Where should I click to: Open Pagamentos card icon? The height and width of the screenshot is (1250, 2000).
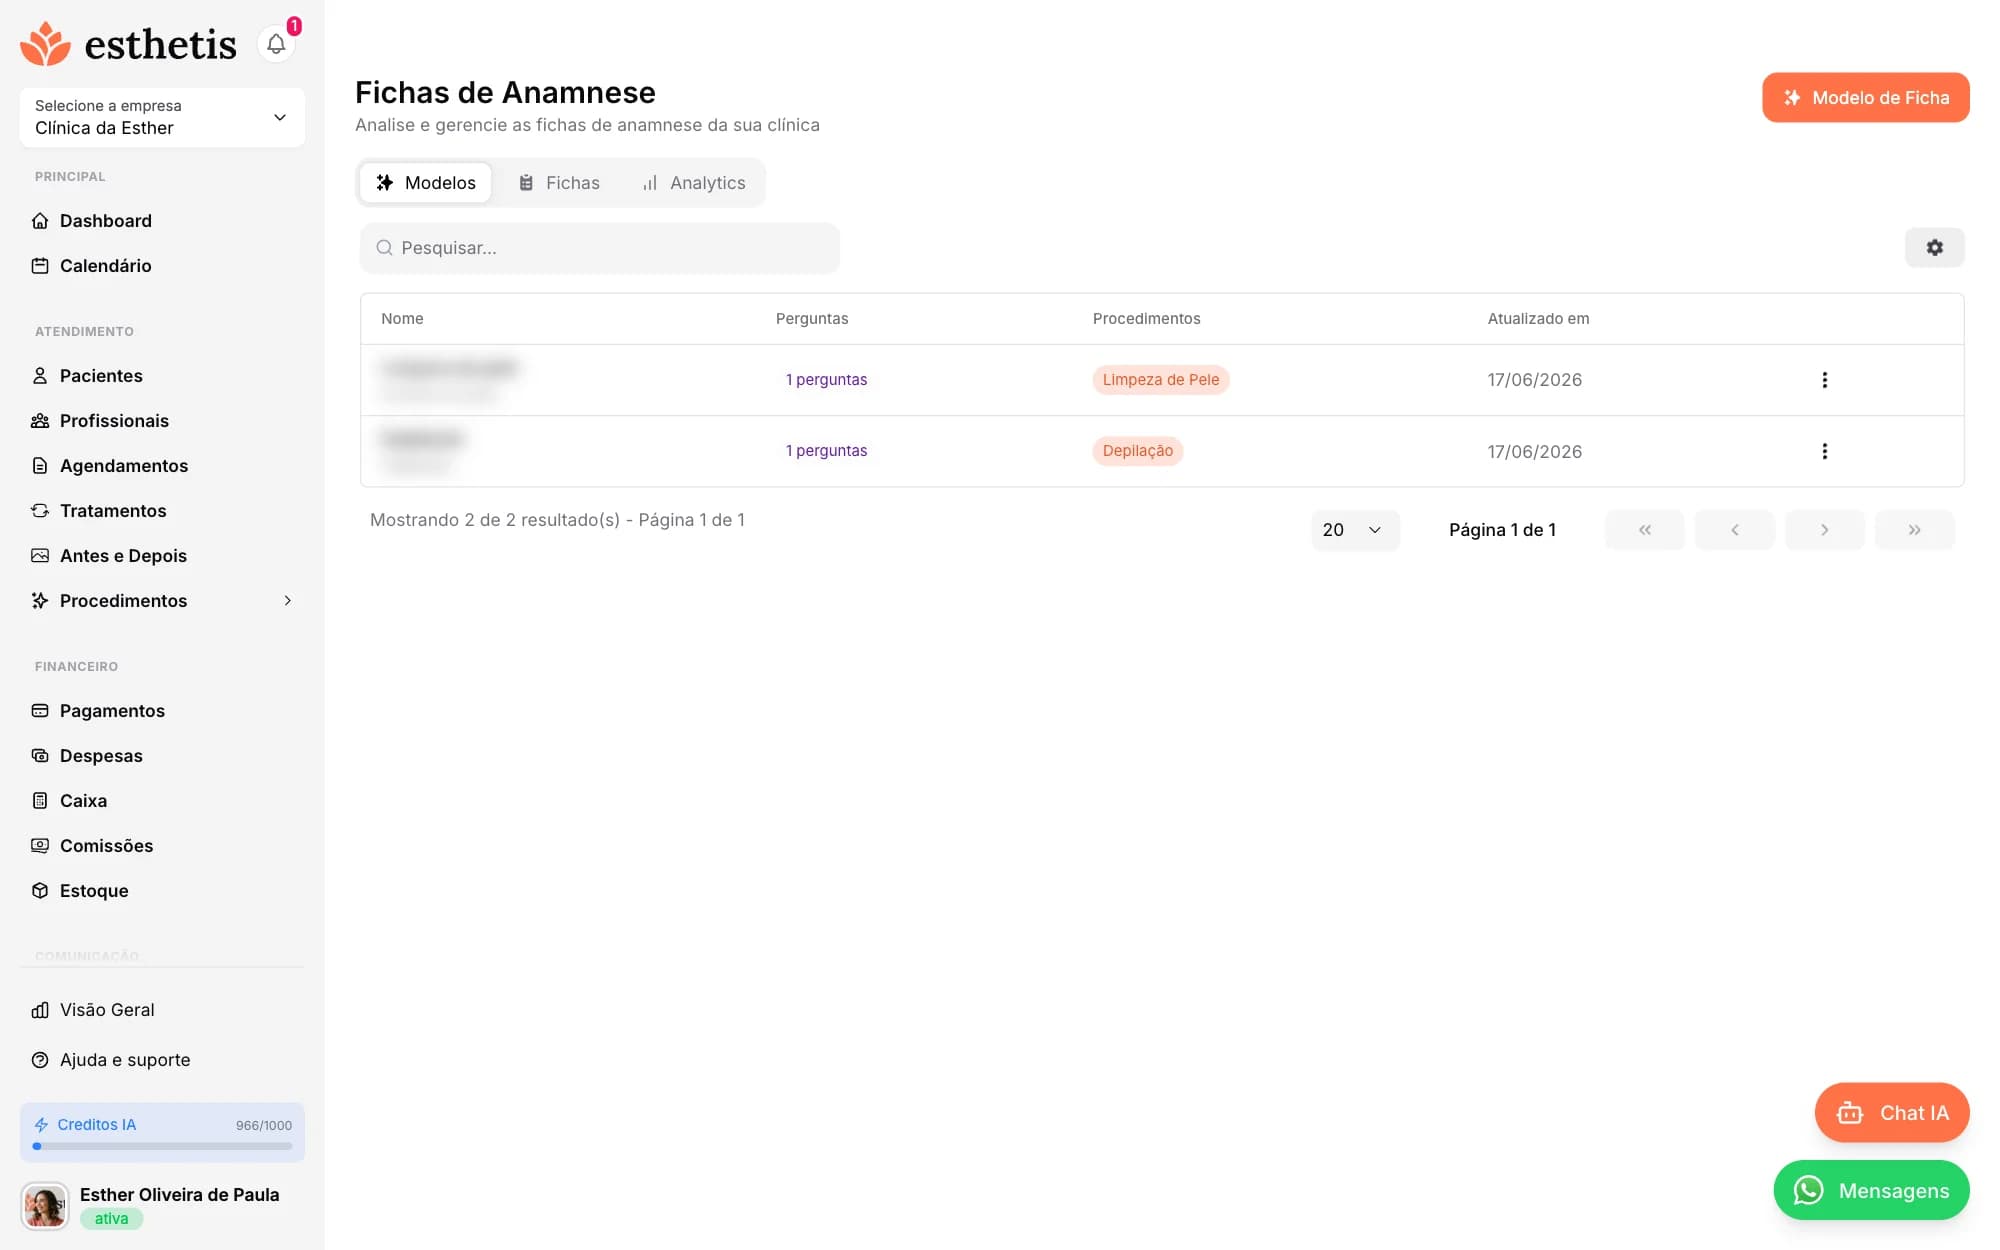click(40, 711)
